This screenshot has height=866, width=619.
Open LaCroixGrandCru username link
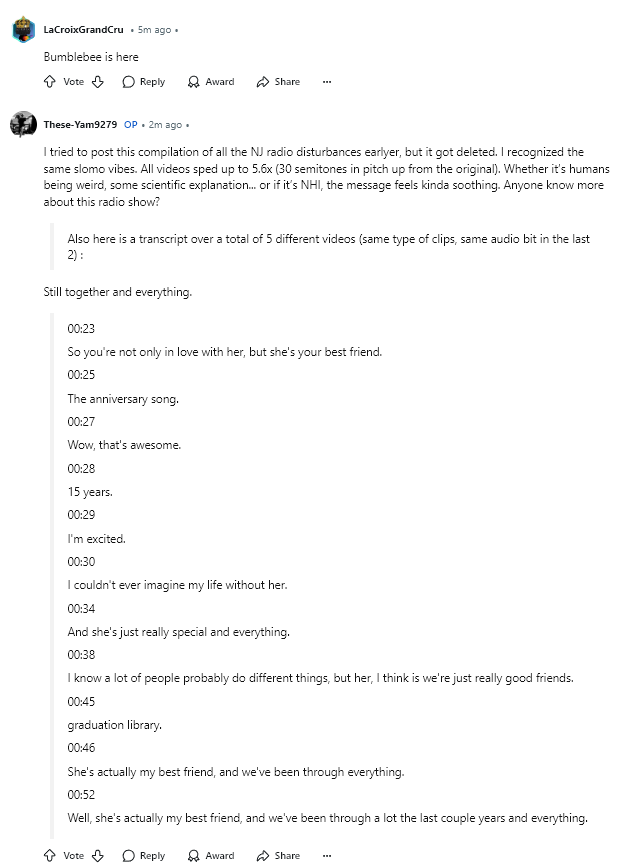(83, 30)
